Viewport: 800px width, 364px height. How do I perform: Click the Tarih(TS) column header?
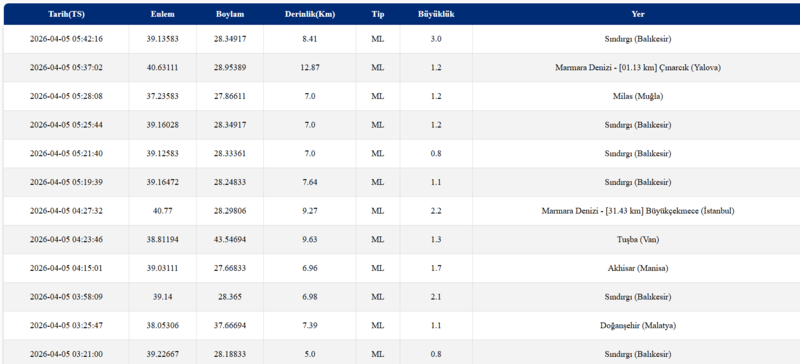coord(66,14)
